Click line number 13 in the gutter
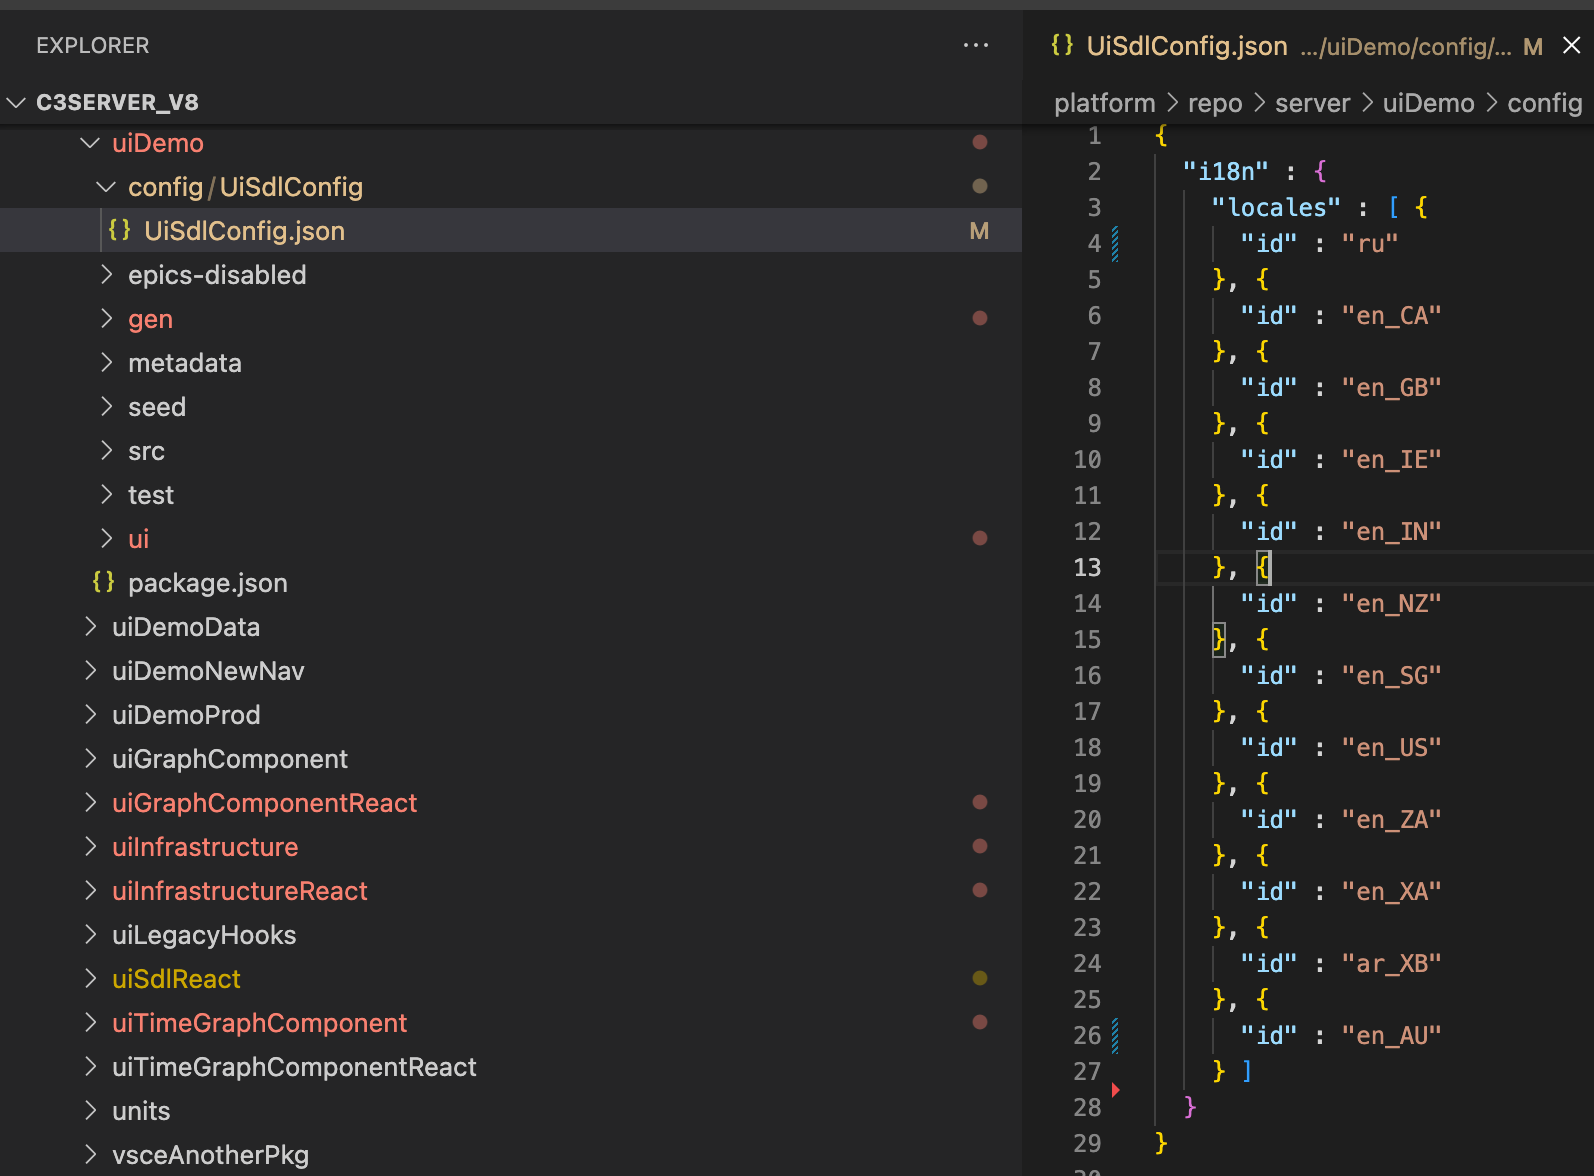 tap(1087, 567)
